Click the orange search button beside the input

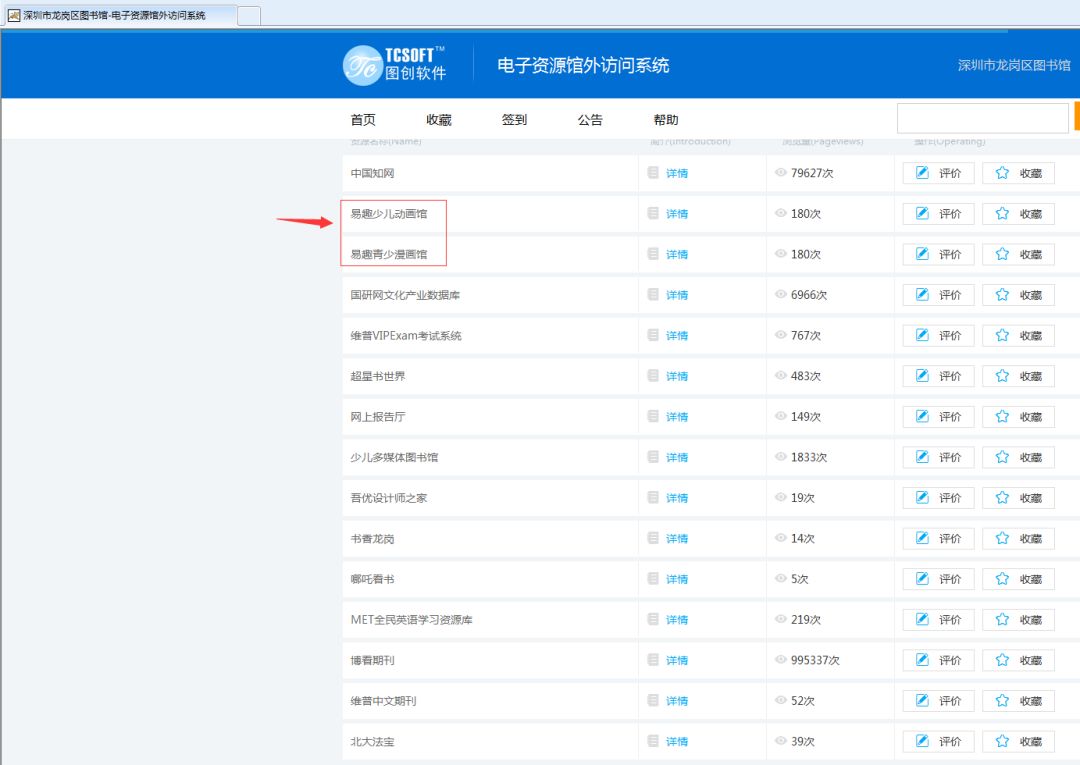(1077, 118)
